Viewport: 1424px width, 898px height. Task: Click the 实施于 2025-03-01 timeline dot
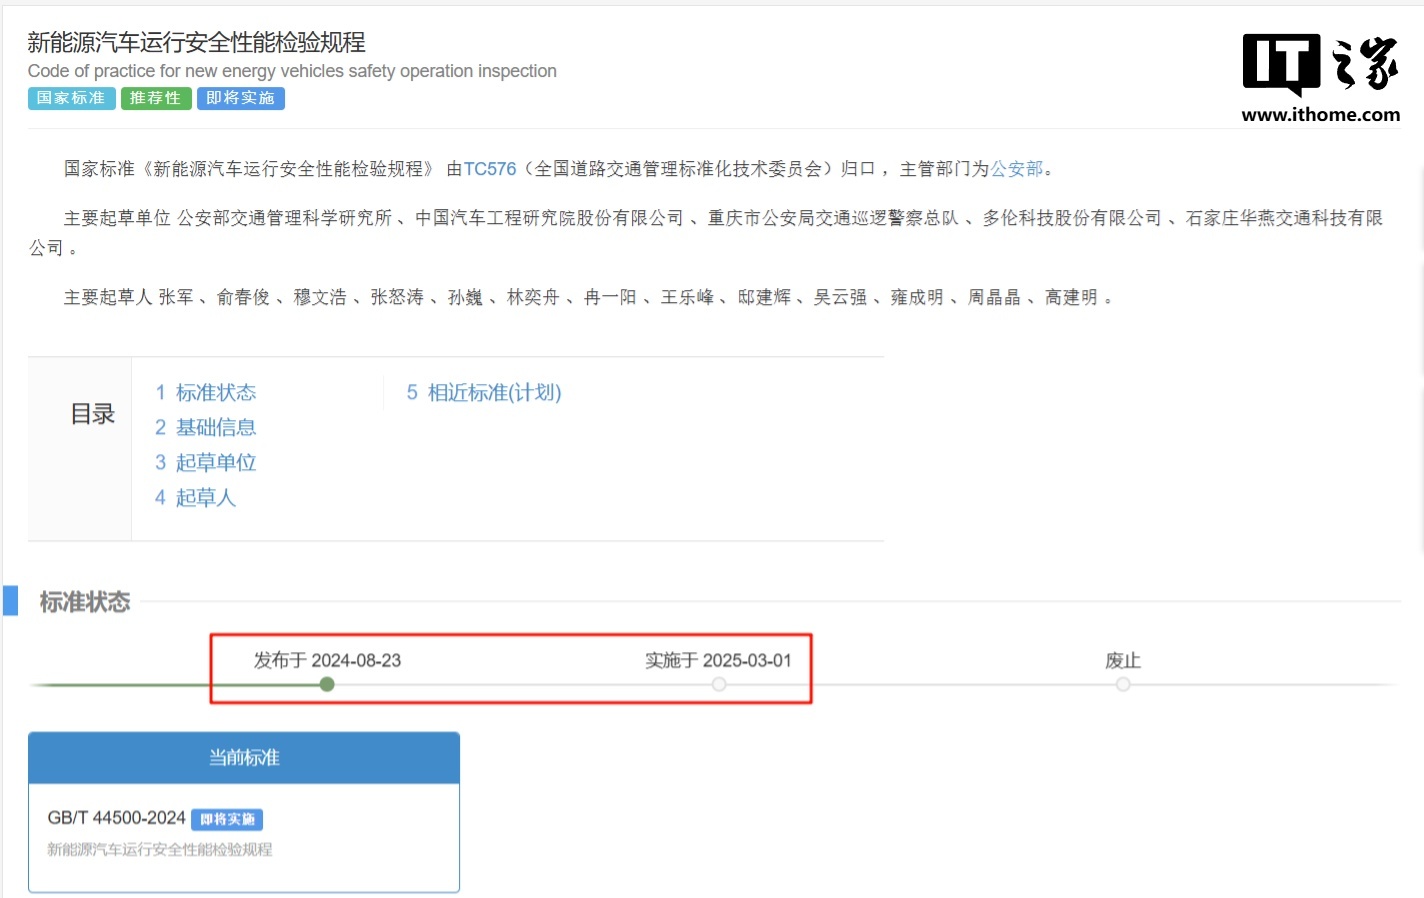click(719, 685)
